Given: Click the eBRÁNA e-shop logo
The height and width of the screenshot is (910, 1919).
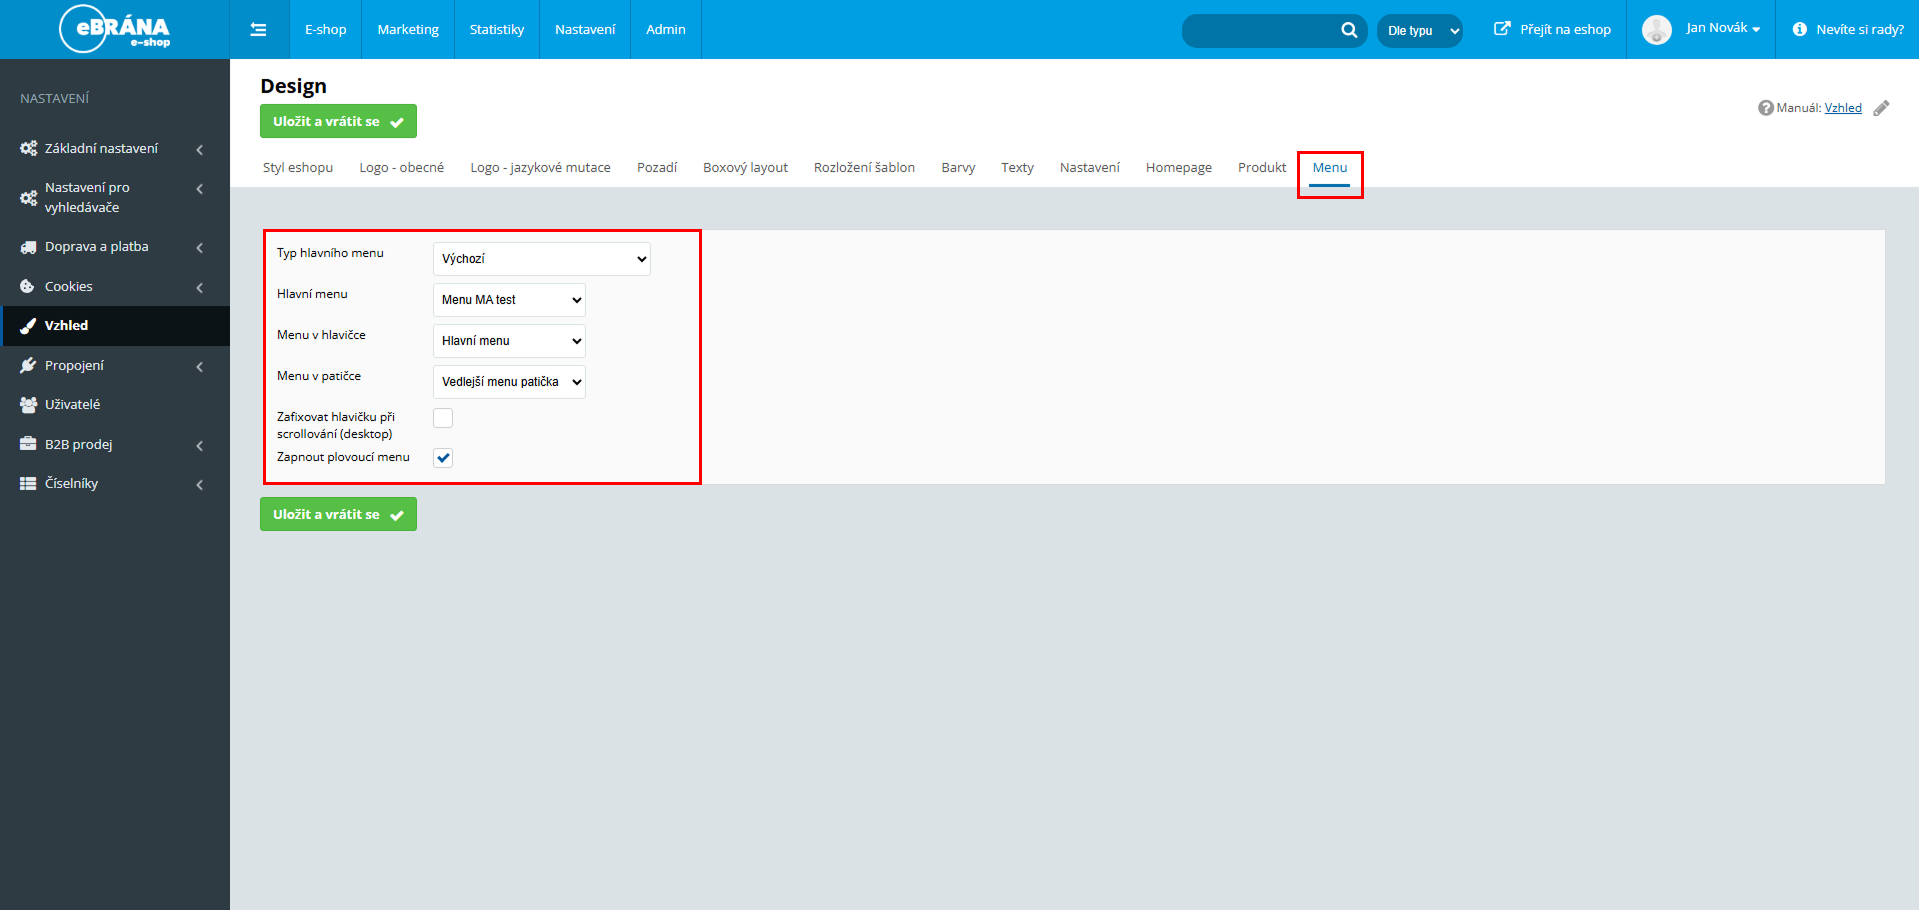Looking at the screenshot, I should pyautogui.click(x=115, y=29).
